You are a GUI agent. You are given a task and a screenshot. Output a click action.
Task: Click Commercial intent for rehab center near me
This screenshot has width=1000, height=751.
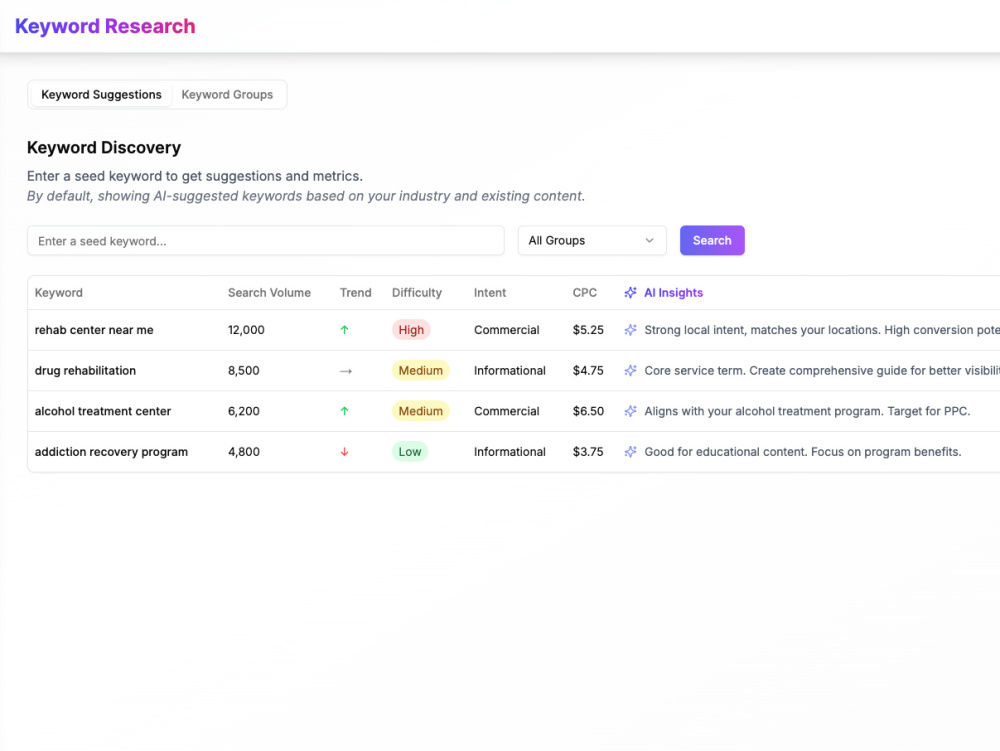[506, 330]
